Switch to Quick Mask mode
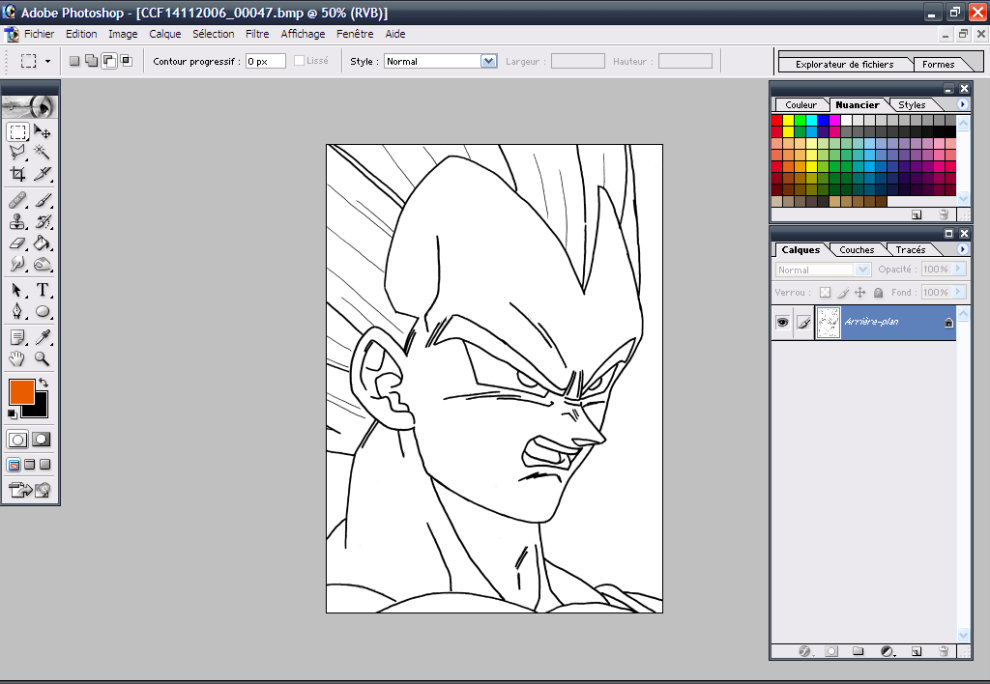Viewport: 990px width, 684px height. pyautogui.click(x=42, y=439)
